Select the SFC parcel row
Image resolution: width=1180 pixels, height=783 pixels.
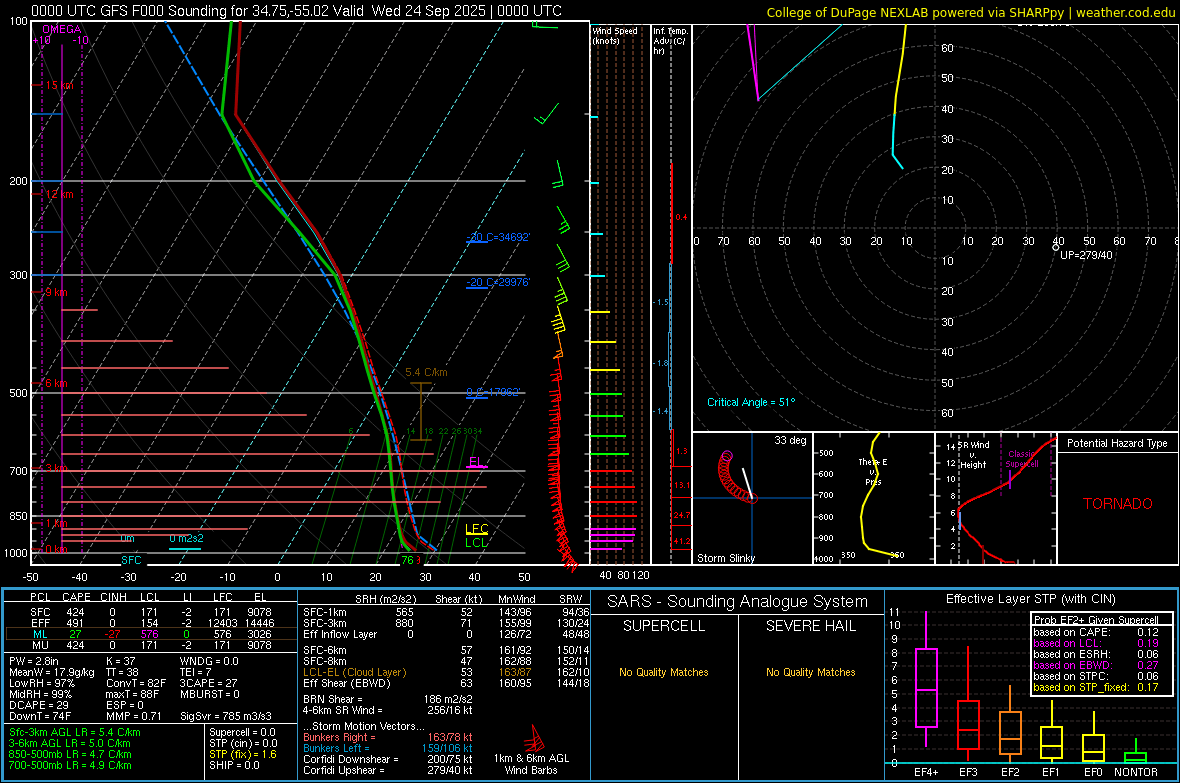150,612
